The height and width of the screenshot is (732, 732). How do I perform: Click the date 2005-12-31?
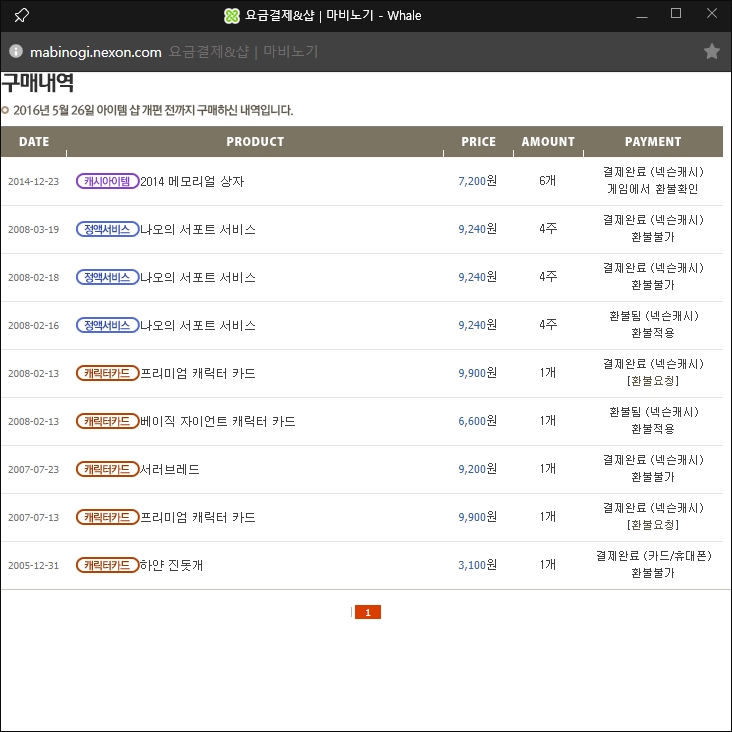34,566
